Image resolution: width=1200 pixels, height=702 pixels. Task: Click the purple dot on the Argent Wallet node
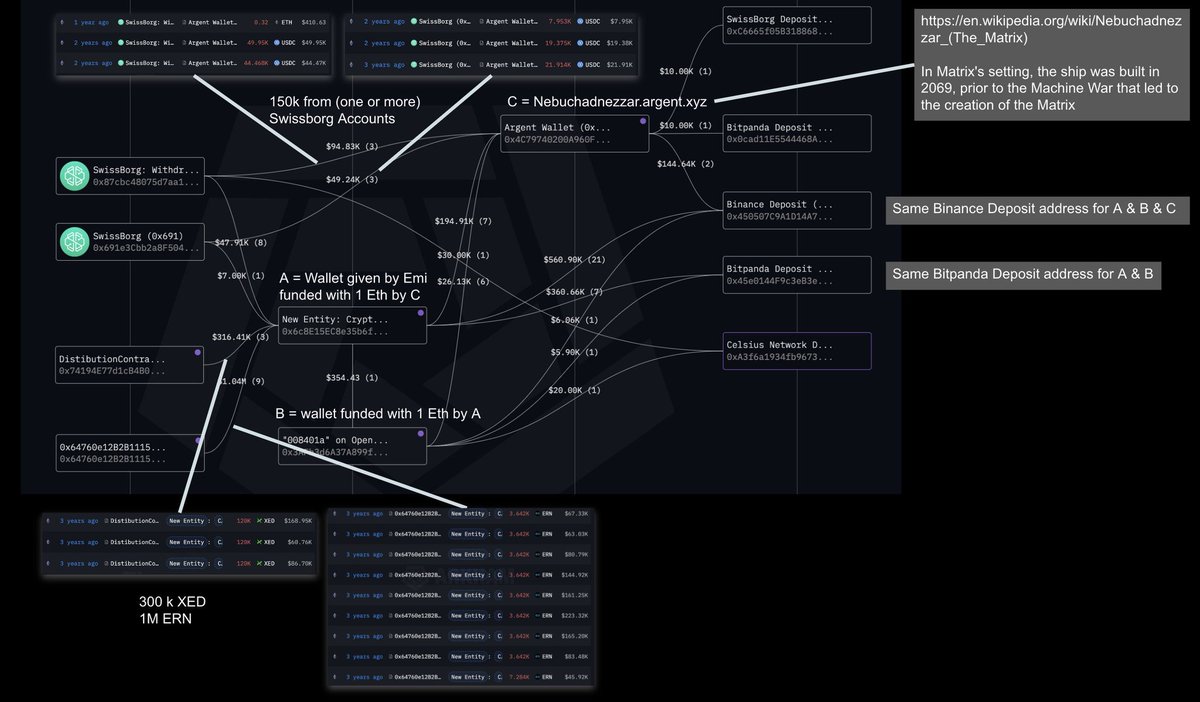pyautogui.click(x=642, y=120)
